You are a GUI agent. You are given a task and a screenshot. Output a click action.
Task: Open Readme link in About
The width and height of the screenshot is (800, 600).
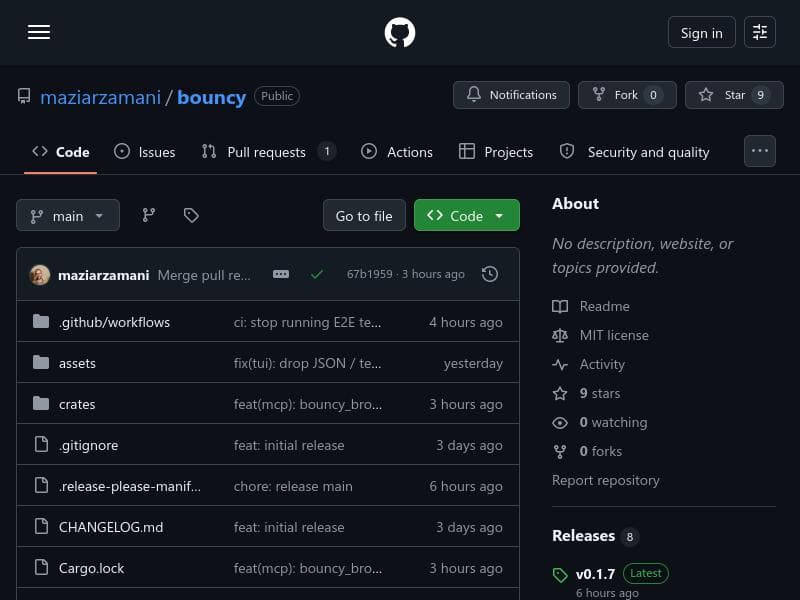coord(604,306)
